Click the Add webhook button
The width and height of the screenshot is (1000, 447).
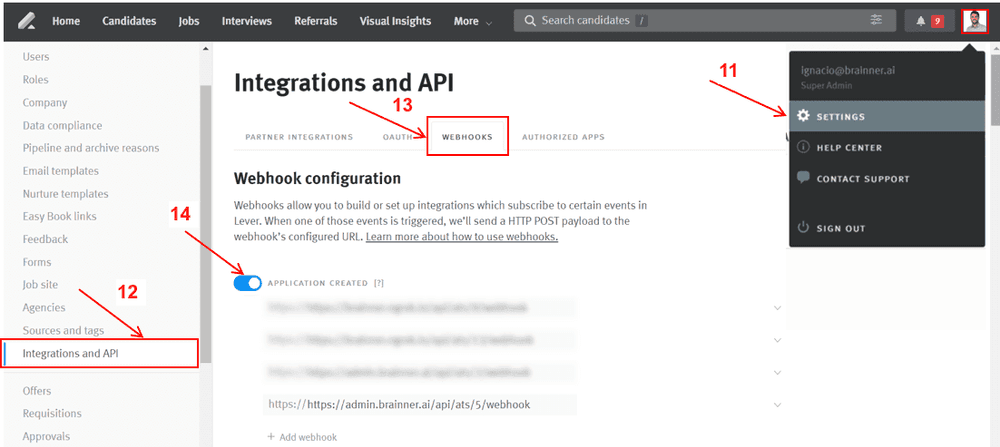pyautogui.click(x=302, y=437)
